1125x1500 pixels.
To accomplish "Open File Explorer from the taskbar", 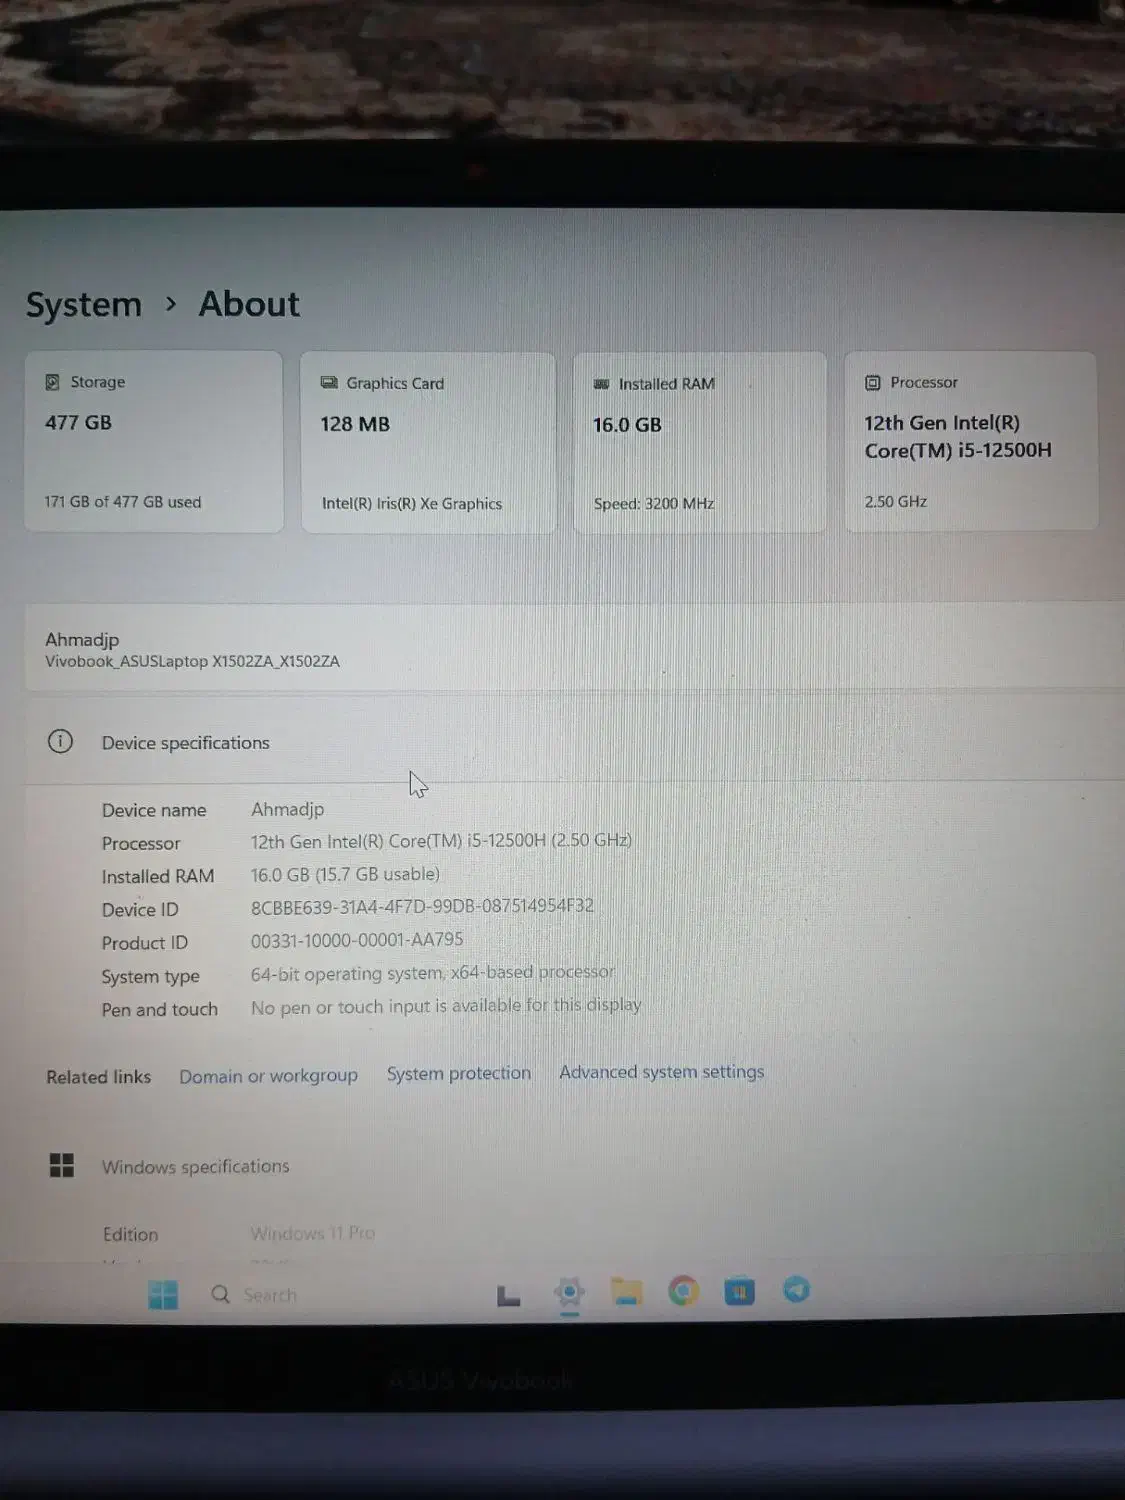I will click(627, 1292).
